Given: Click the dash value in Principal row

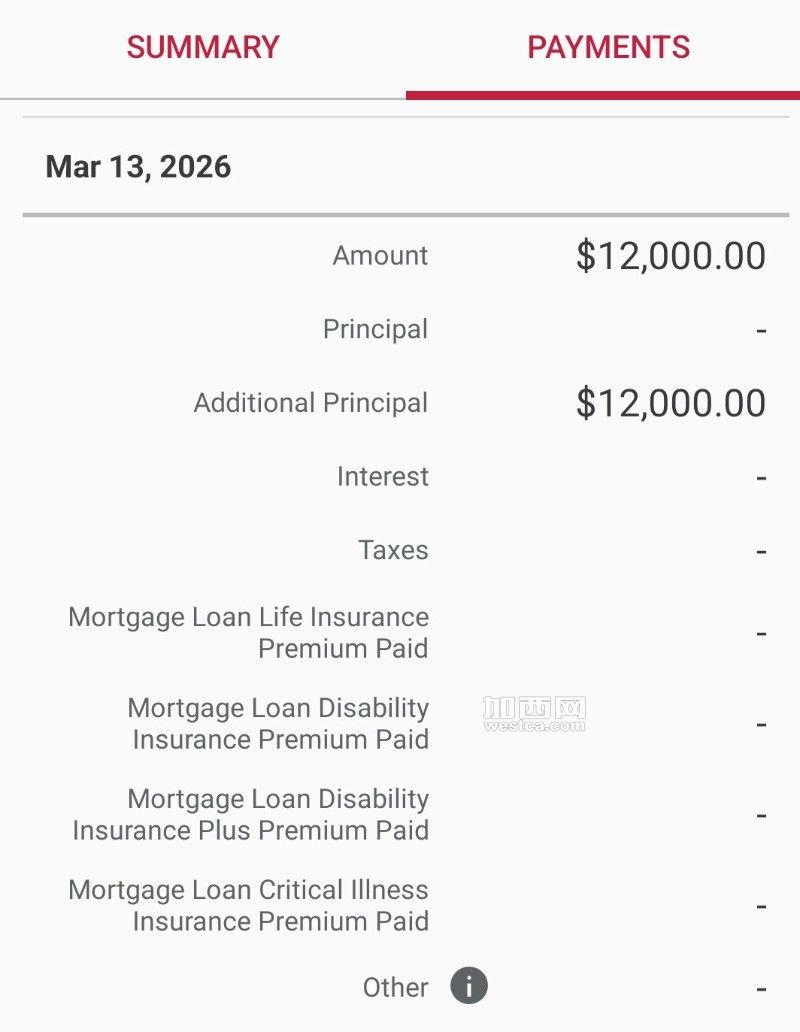Looking at the screenshot, I should pos(761,330).
